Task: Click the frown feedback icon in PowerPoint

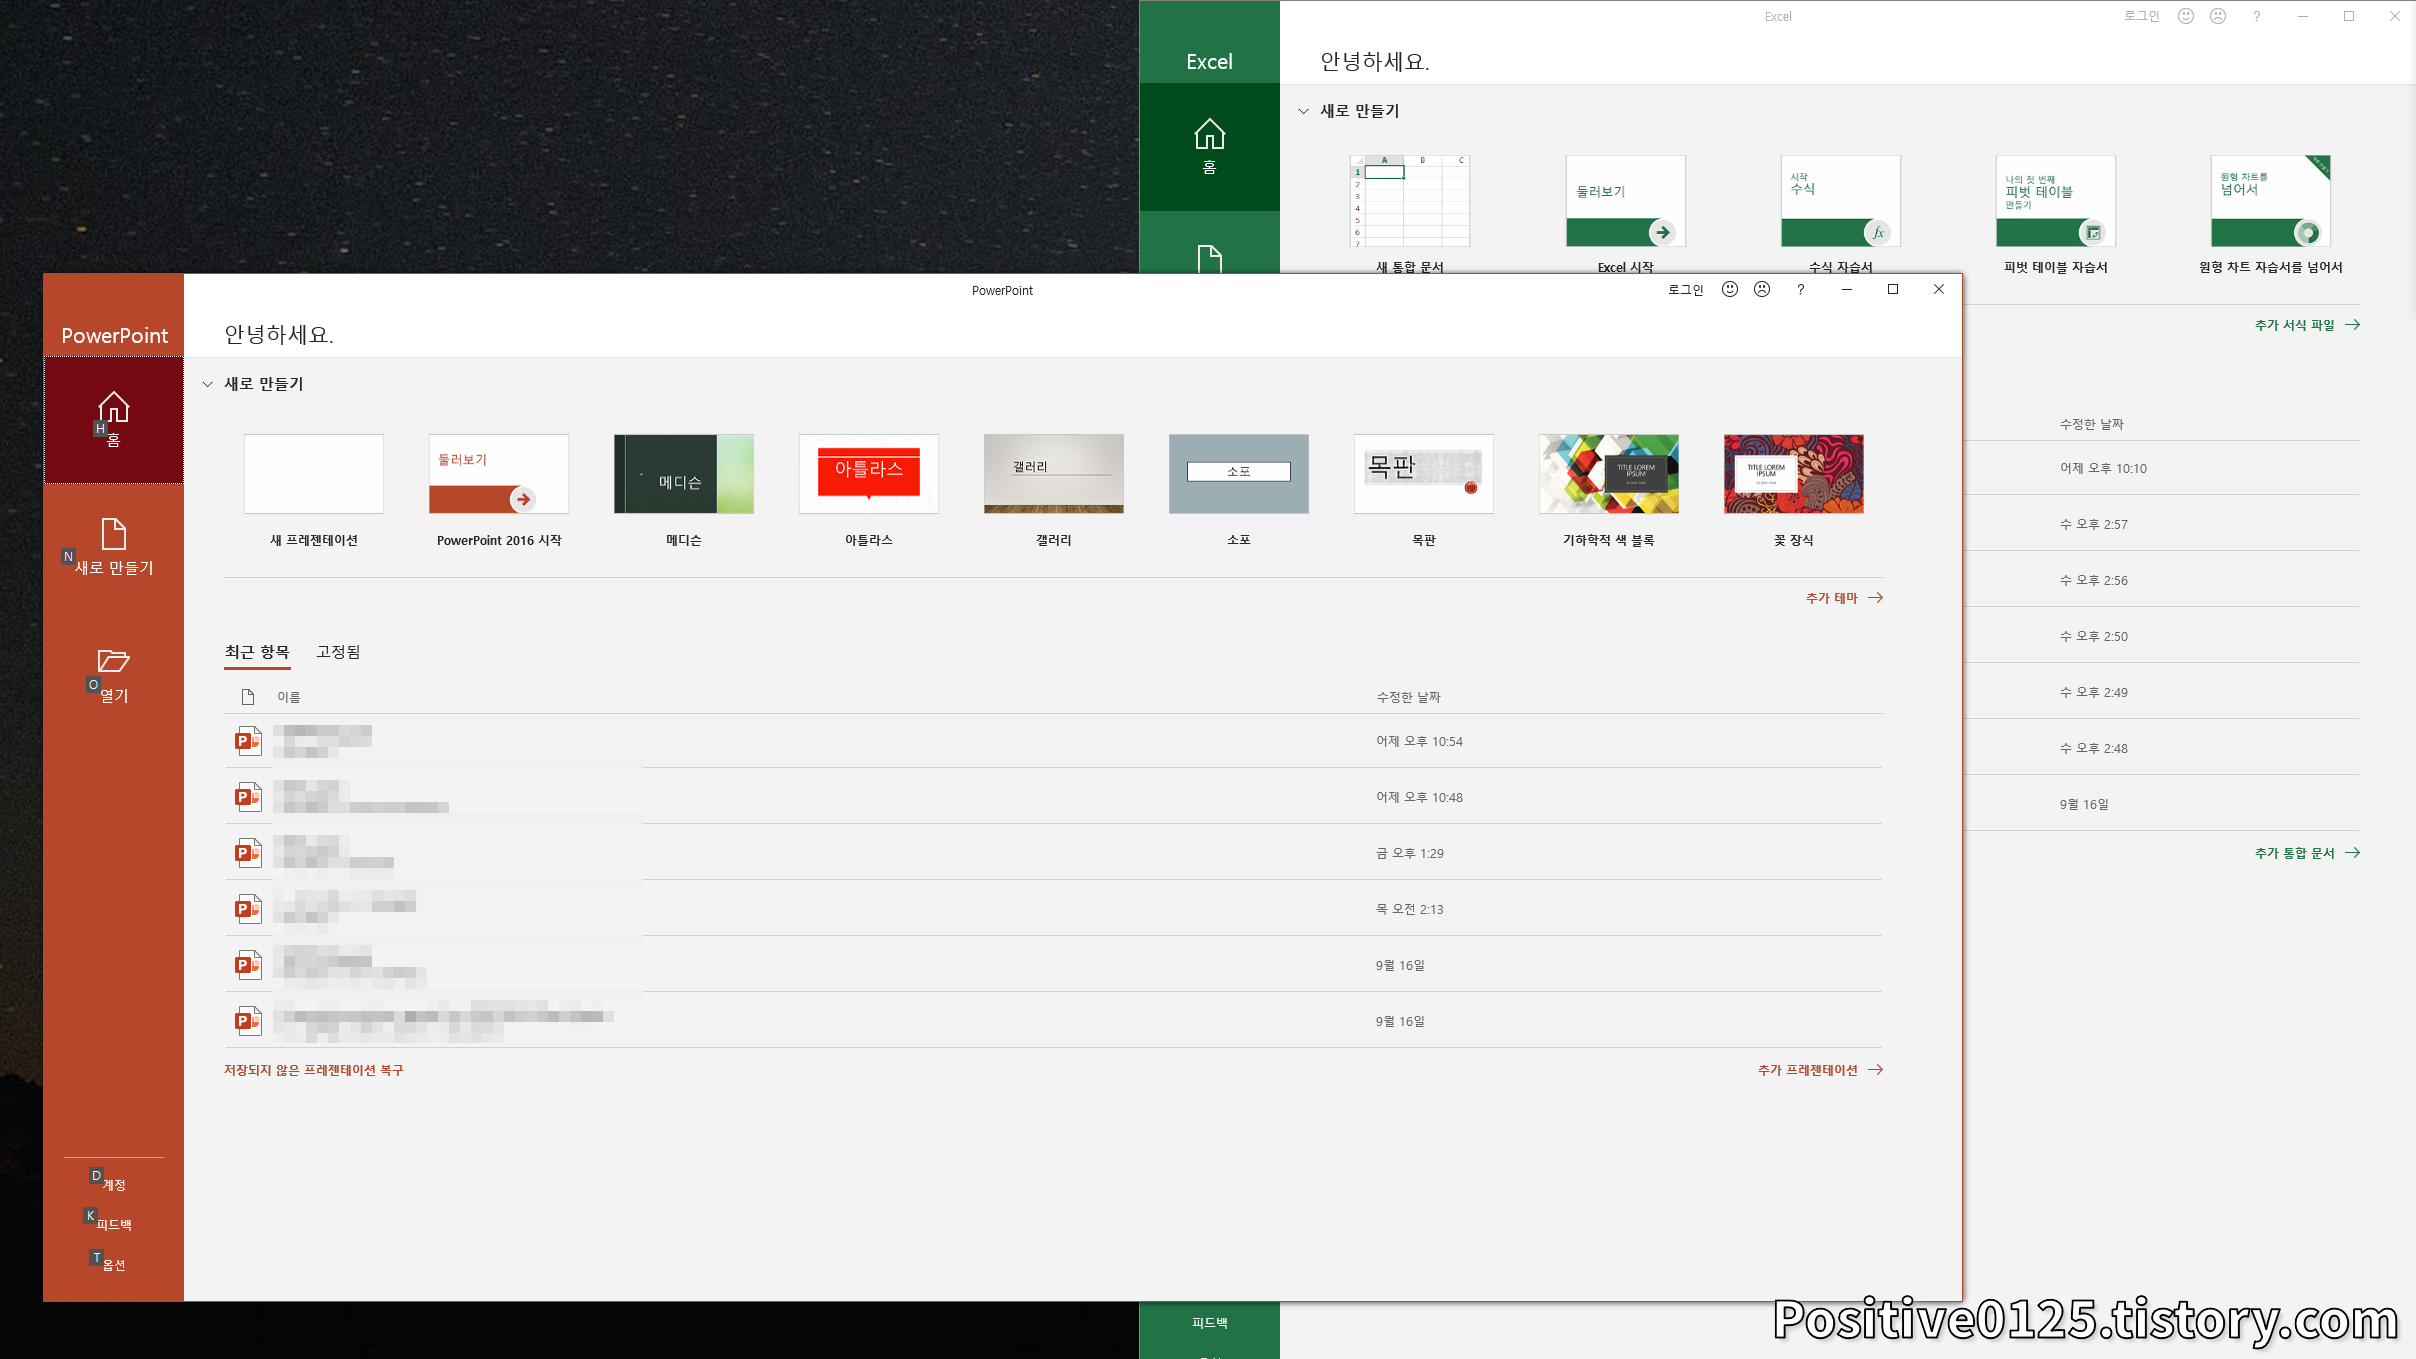Action: 1762,289
